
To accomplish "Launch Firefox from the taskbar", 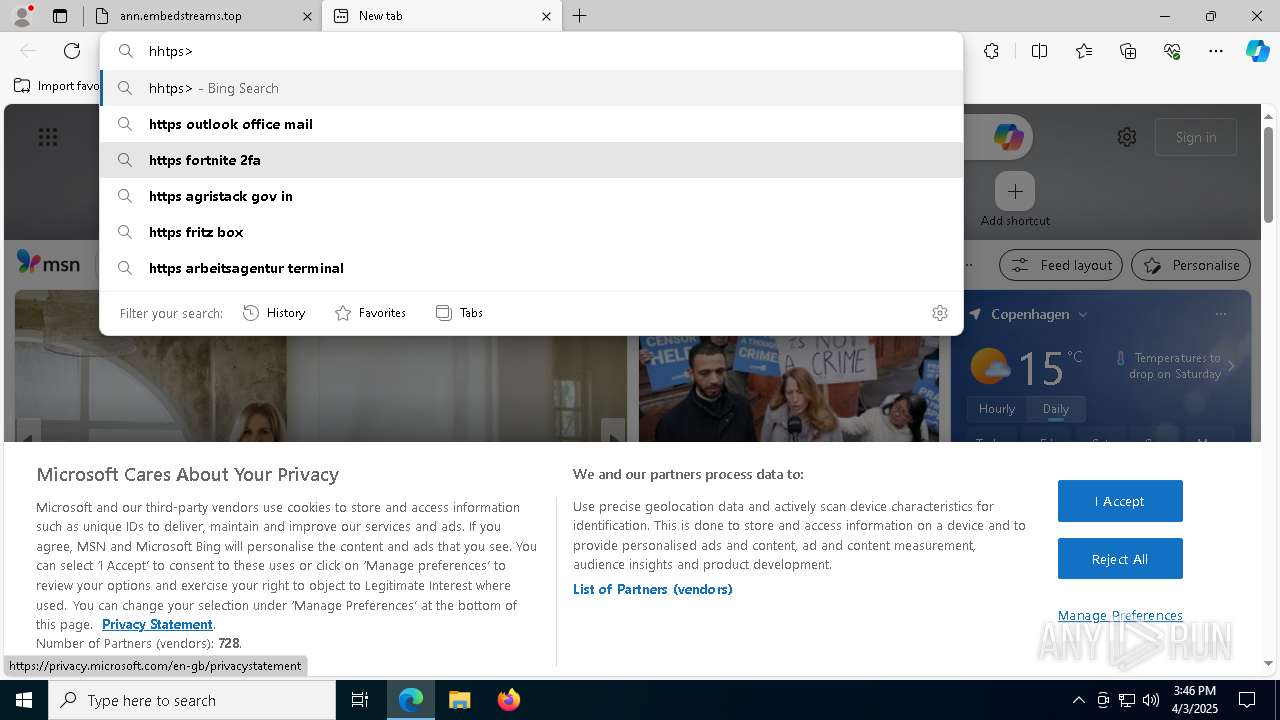I will point(509,700).
